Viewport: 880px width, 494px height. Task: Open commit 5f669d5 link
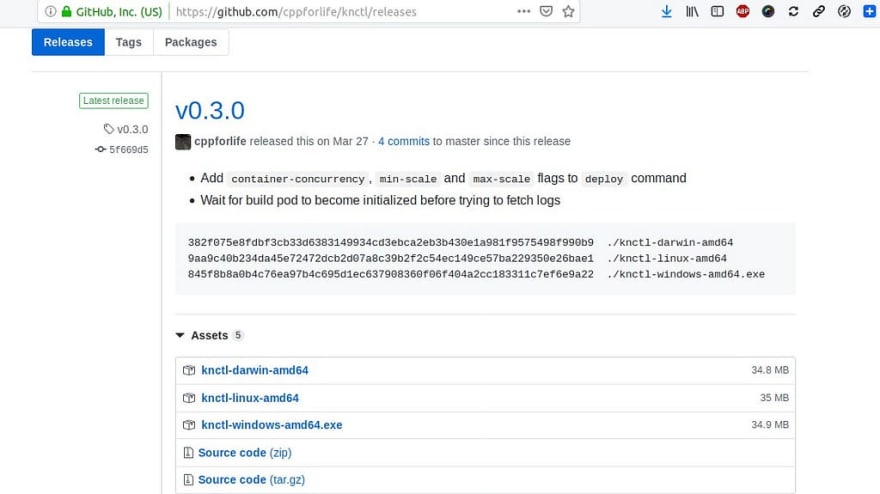click(129, 149)
